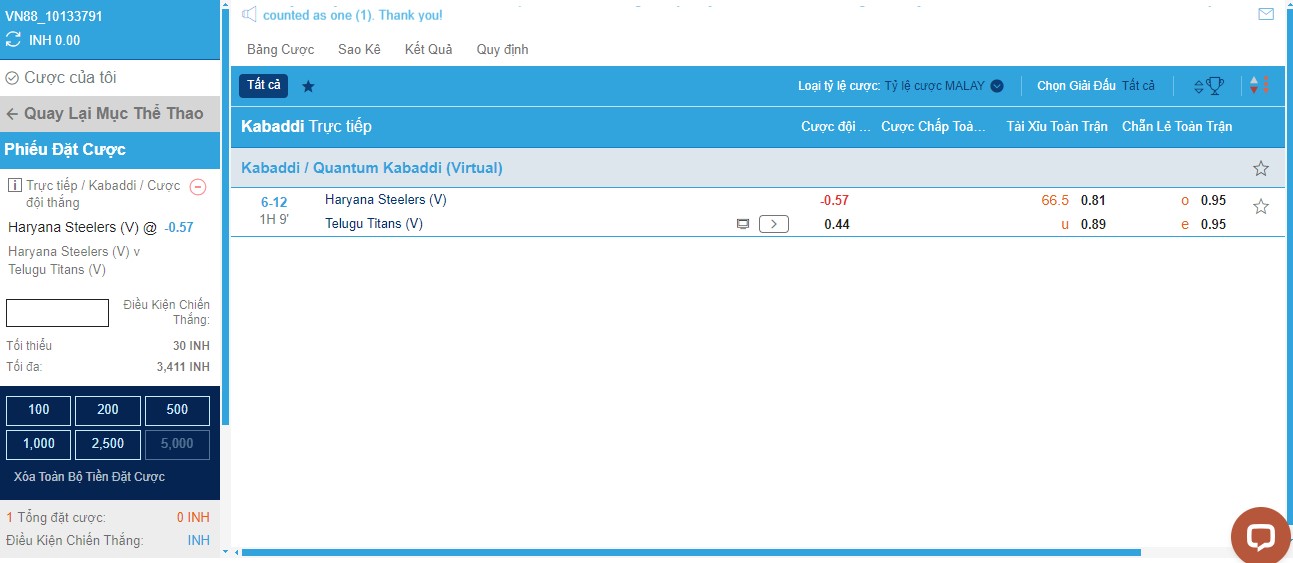The width and height of the screenshot is (1293, 563).
Task: Click the Haryana Steelers (V) team name
Action: coord(386,200)
